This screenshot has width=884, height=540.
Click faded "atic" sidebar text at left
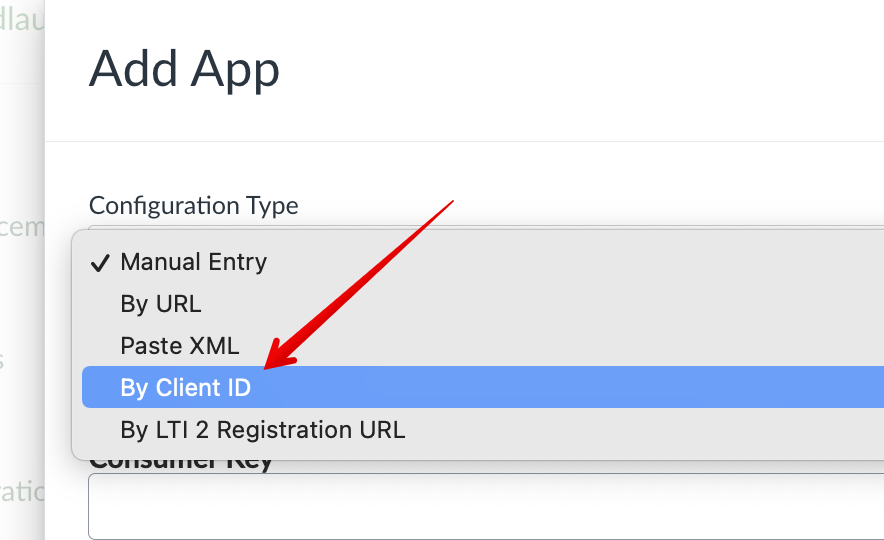(22, 491)
